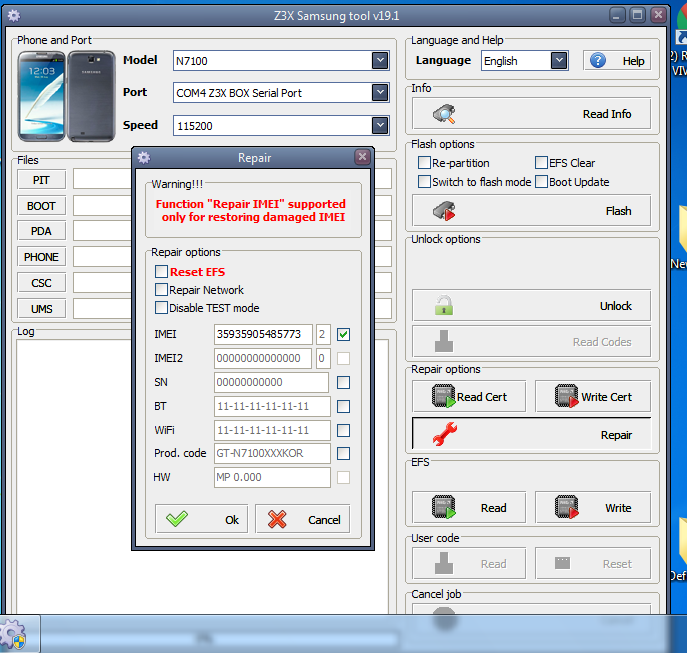This screenshot has height=653, width=687.
Task: Click the green checkmark Ok icon
Action: [177, 519]
